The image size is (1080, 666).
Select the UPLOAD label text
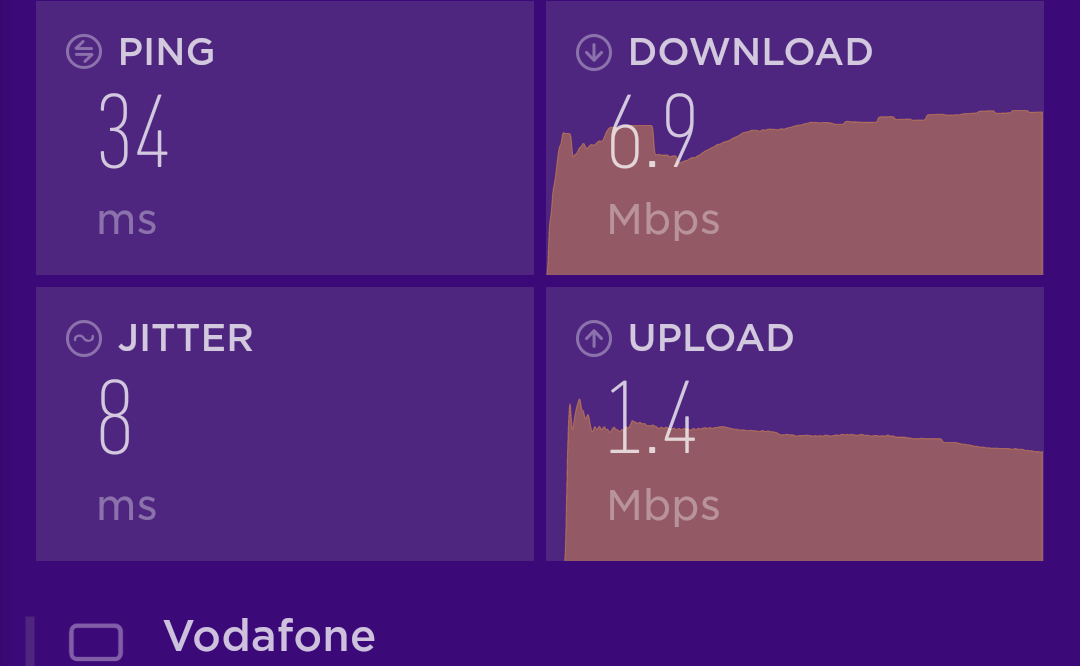(x=711, y=338)
